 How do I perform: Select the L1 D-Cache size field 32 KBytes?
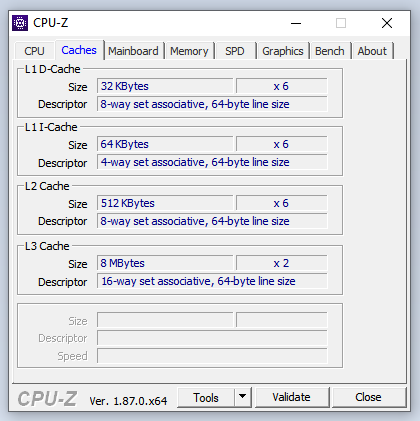165,86
